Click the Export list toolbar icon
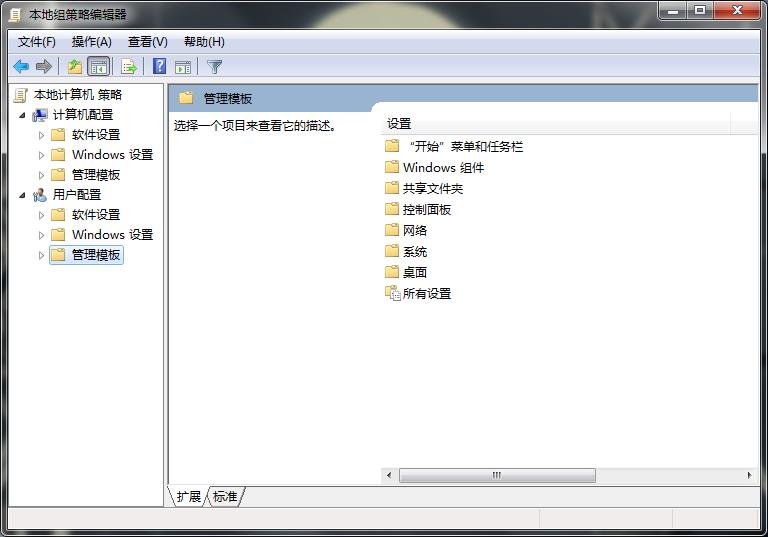768x537 pixels. point(129,66)
